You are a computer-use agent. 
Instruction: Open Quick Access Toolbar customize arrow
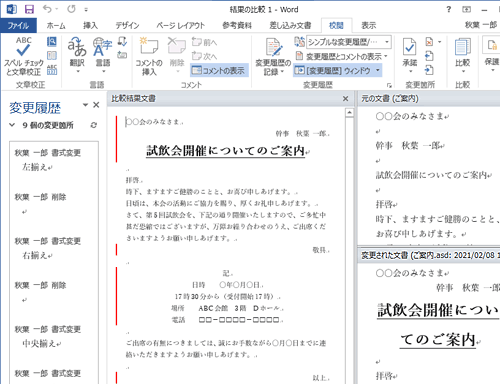86,10
